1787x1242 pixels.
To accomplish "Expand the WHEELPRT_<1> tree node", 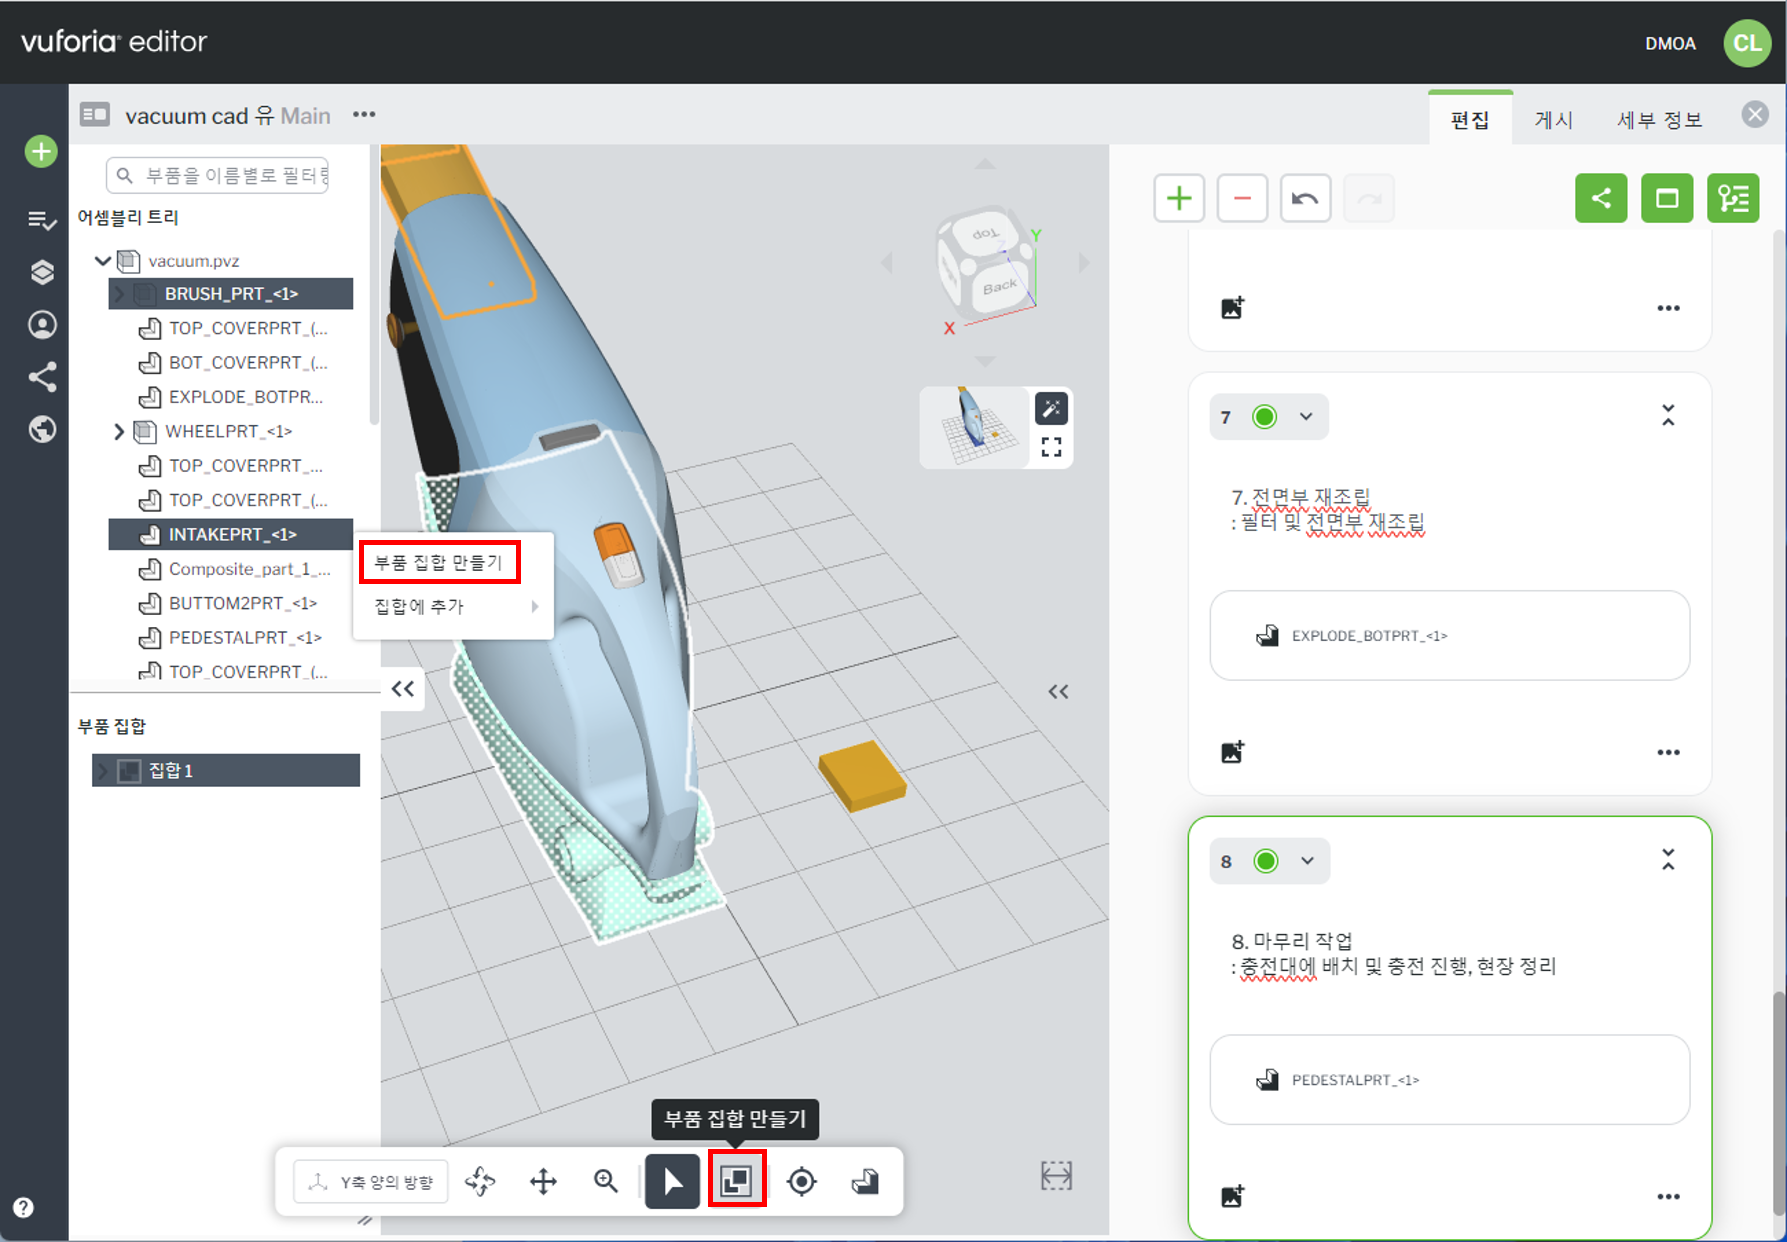I will tap(119, 432).
